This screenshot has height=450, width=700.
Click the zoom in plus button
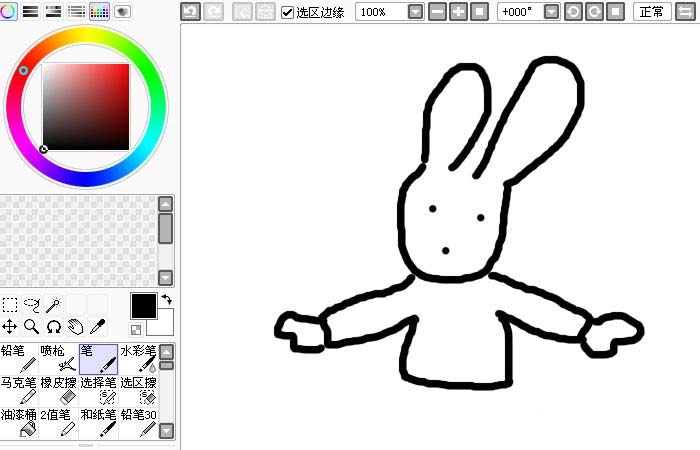pos(458,12)
